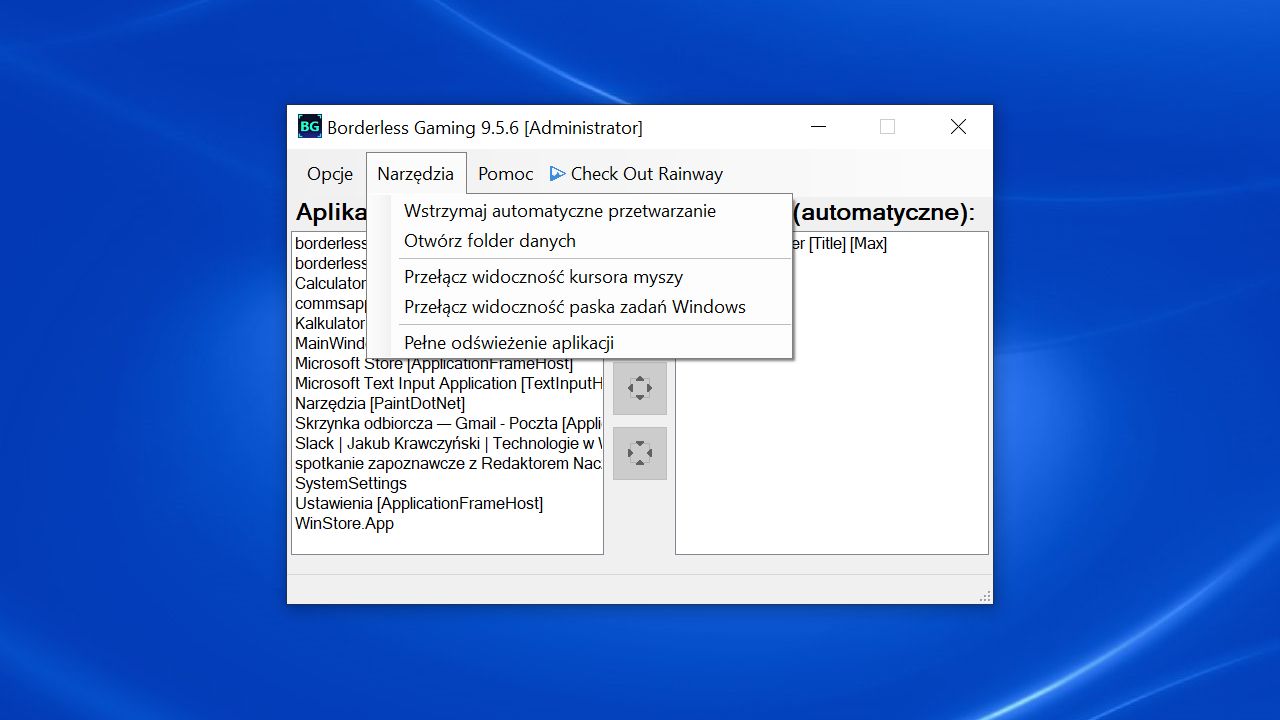This screenshot has height=720, width=1280.
Task: Select the Calculator entry in applications list
Action: click(x=330, y=283)
